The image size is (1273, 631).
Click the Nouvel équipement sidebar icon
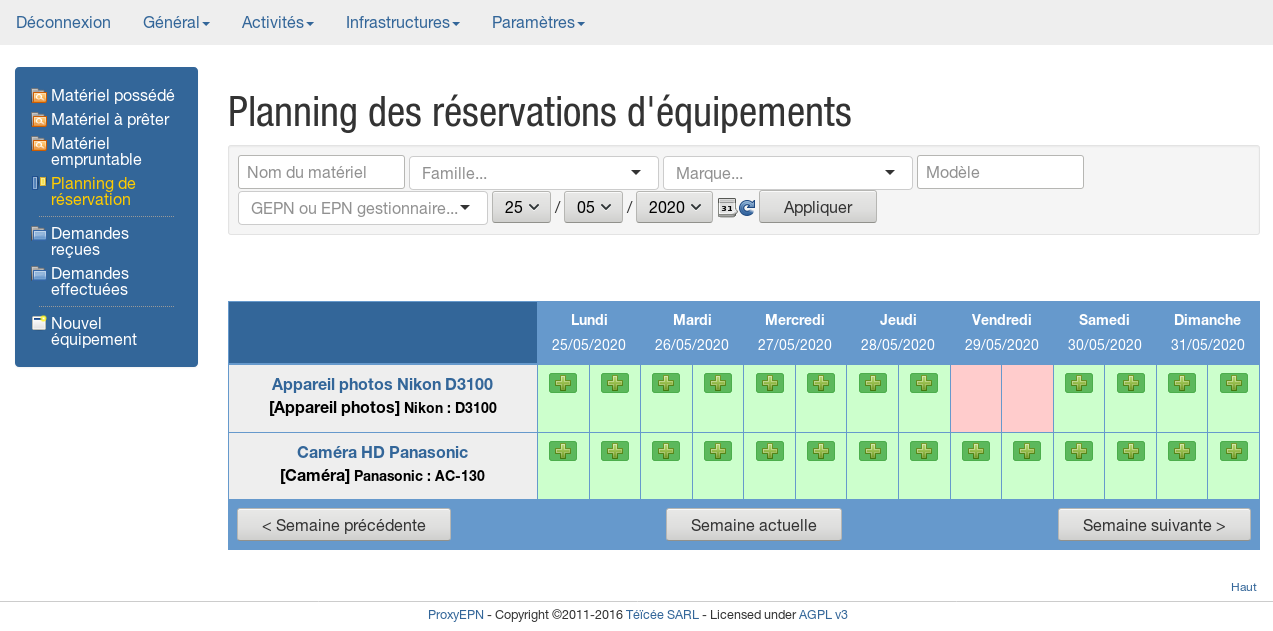pos(39,323)
